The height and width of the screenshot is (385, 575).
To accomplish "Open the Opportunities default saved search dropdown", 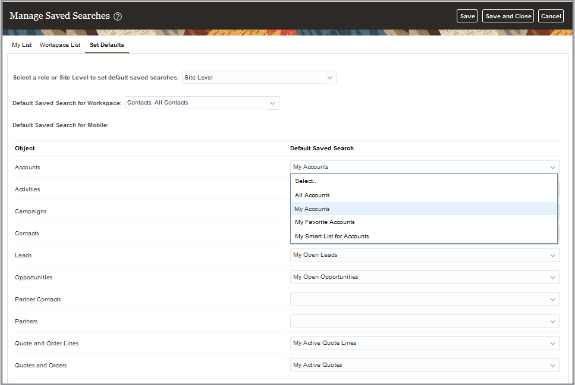I will [425, 277].
